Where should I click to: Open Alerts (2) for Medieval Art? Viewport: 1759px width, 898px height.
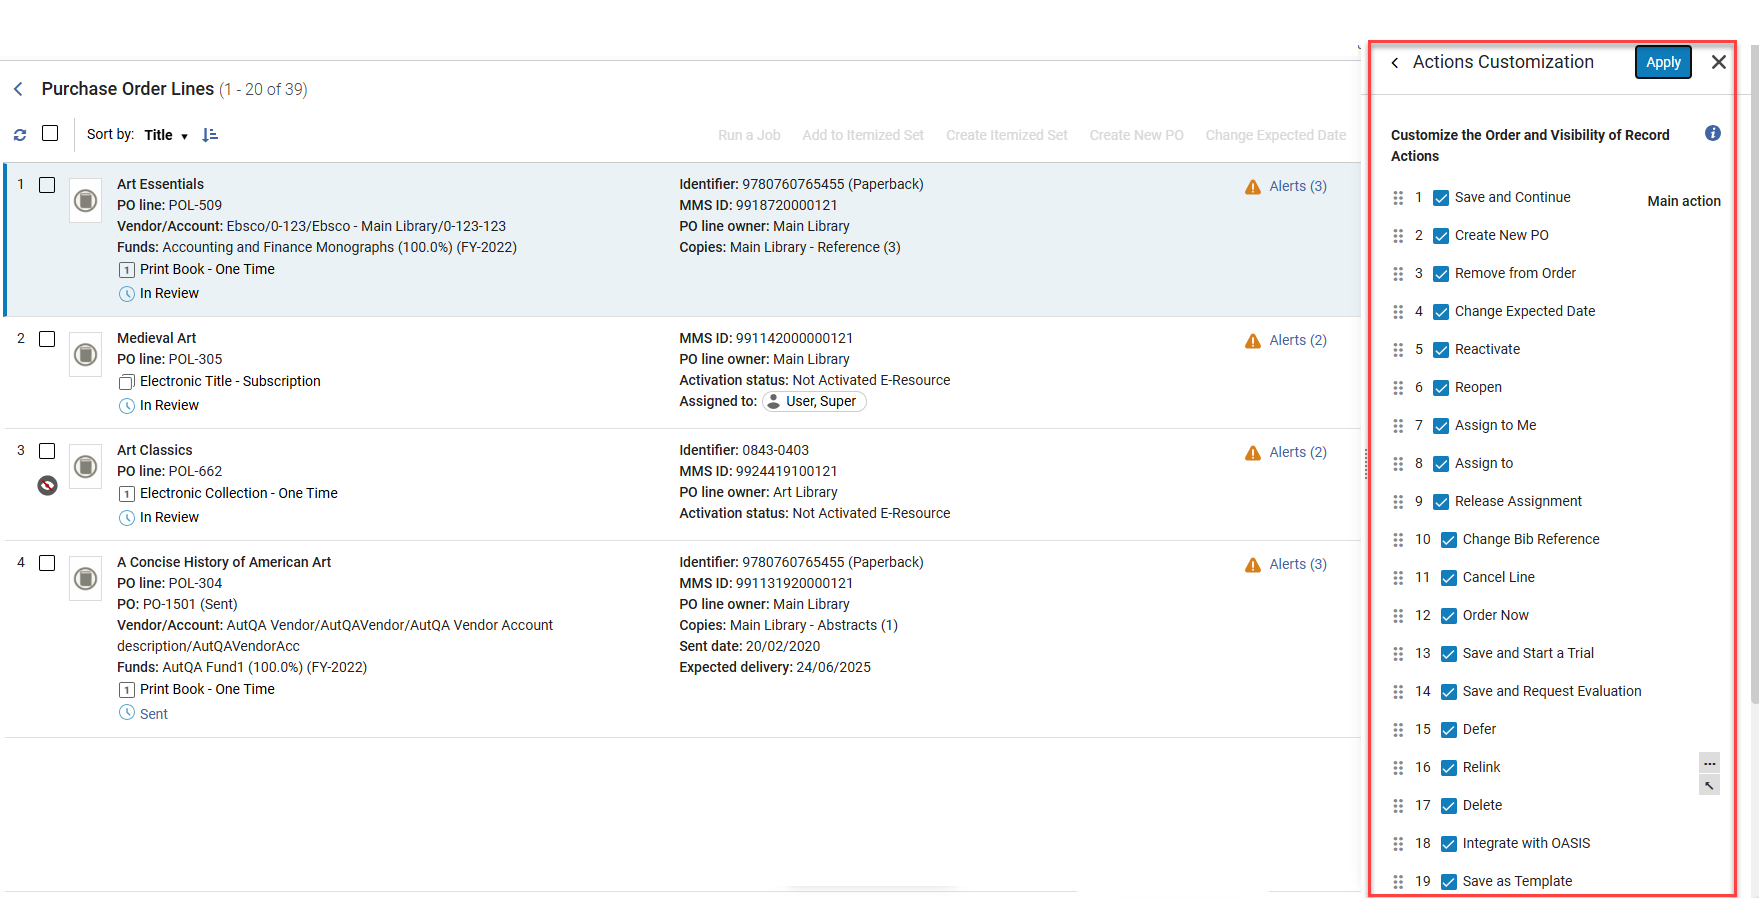(x=1298, y=340)
